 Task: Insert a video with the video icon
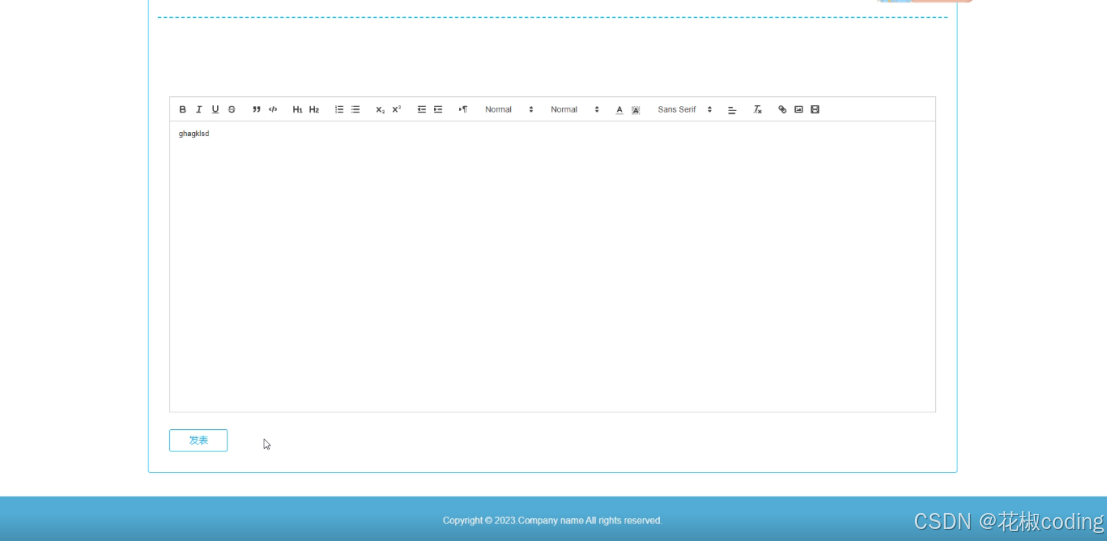815,110
